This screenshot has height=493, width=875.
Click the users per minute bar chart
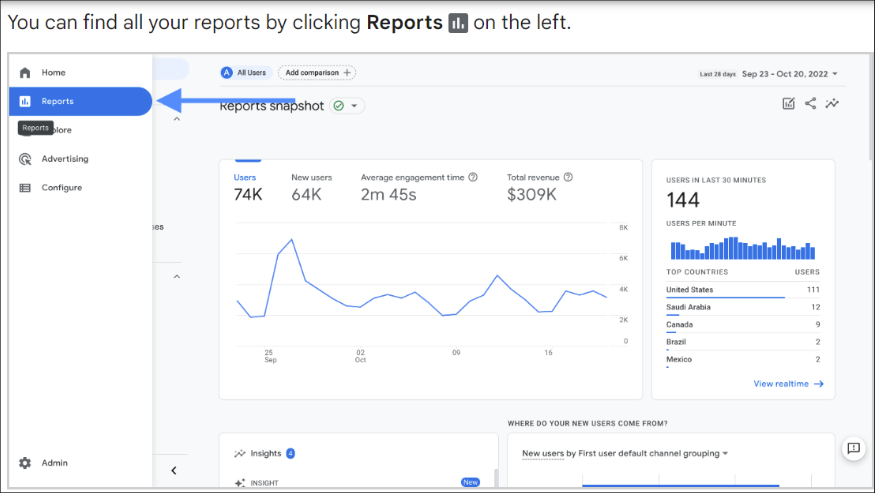point(743,248)
